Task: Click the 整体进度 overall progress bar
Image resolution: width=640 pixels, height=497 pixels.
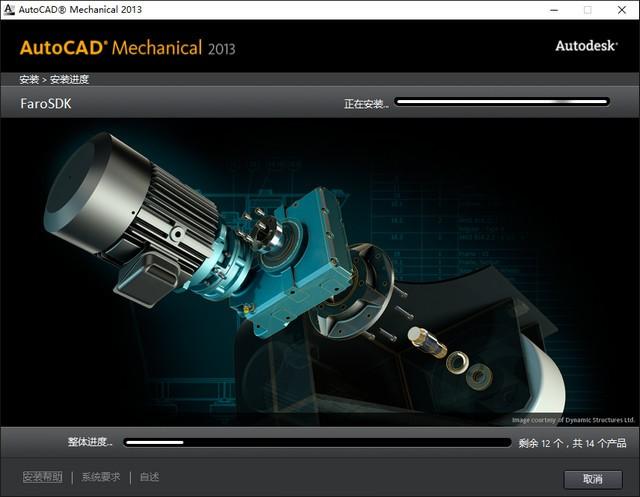Action: [317, 442]
